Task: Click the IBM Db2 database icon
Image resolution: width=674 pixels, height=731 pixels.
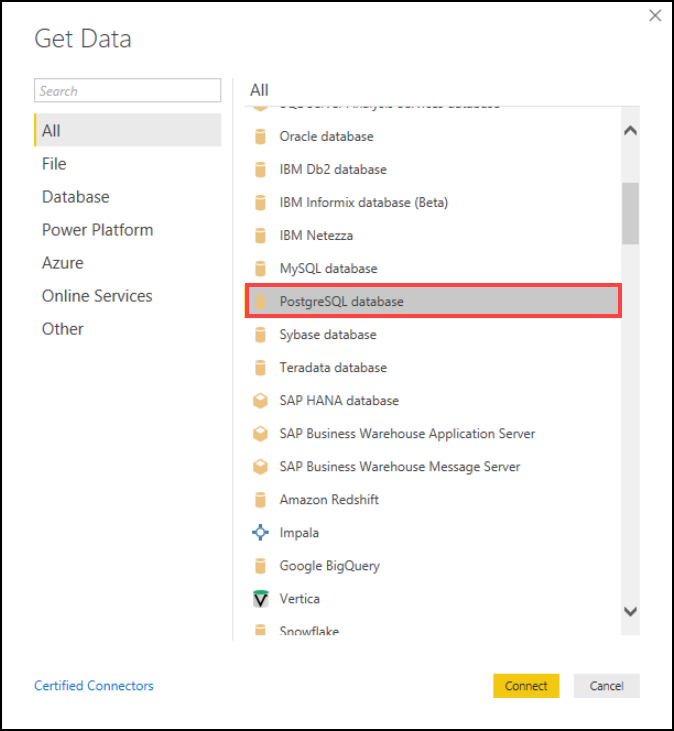Action: [260, 169]
